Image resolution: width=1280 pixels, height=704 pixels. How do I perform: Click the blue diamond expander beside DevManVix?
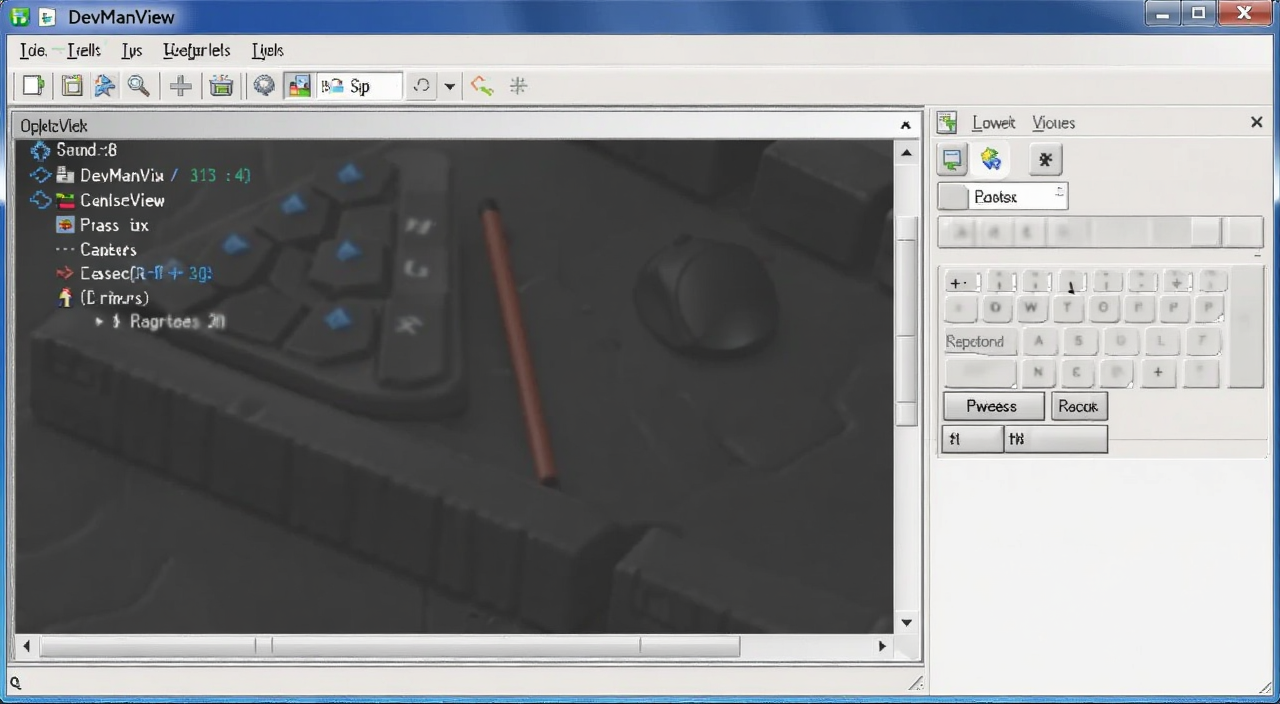[40, 175]
